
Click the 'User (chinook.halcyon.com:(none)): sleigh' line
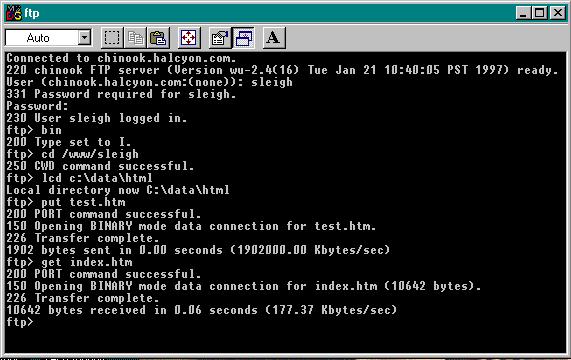pos(149,82)
